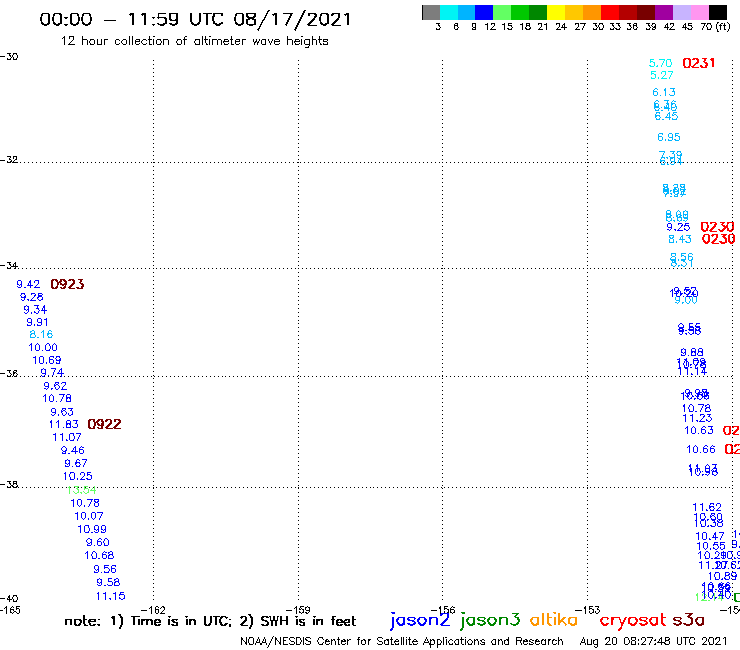Click the wave height value '11.15'
The height and width of the screenshot is (650, 740).
tap(110, 596)
